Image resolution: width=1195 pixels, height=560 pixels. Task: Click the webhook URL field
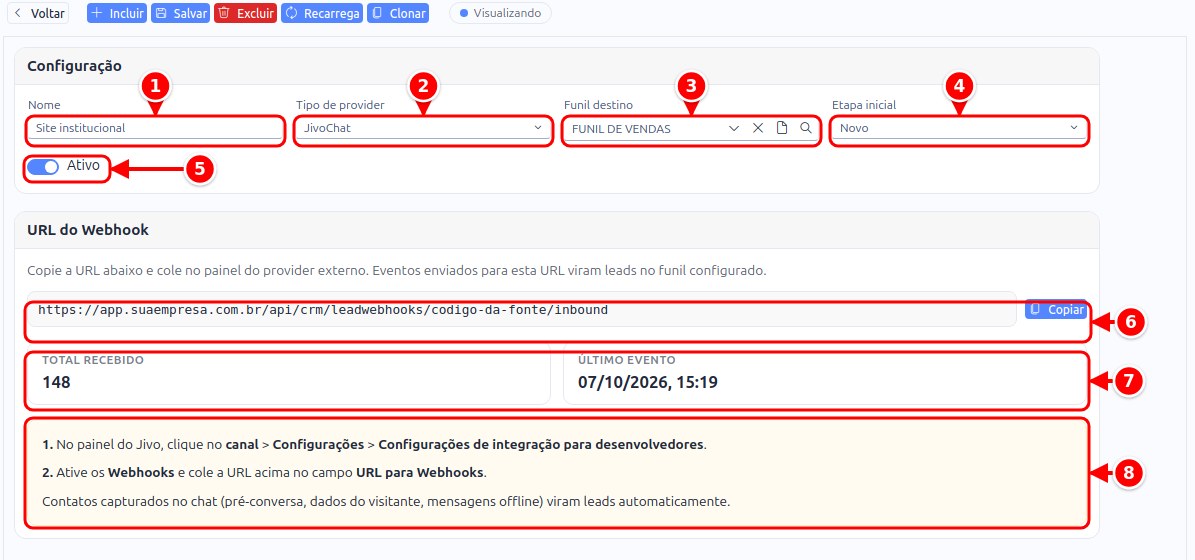point(522,309)
